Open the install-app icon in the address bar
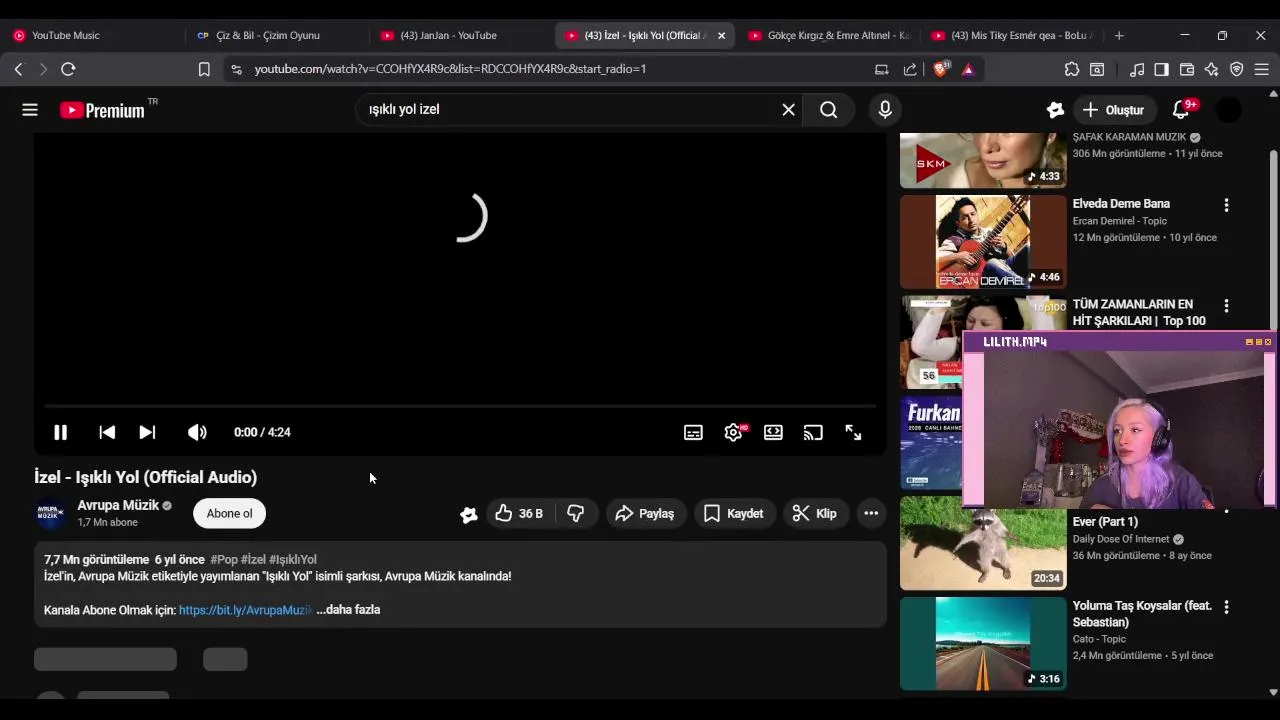The height and width of the screenshot is (720, 1280). click(x=881, y=69)
